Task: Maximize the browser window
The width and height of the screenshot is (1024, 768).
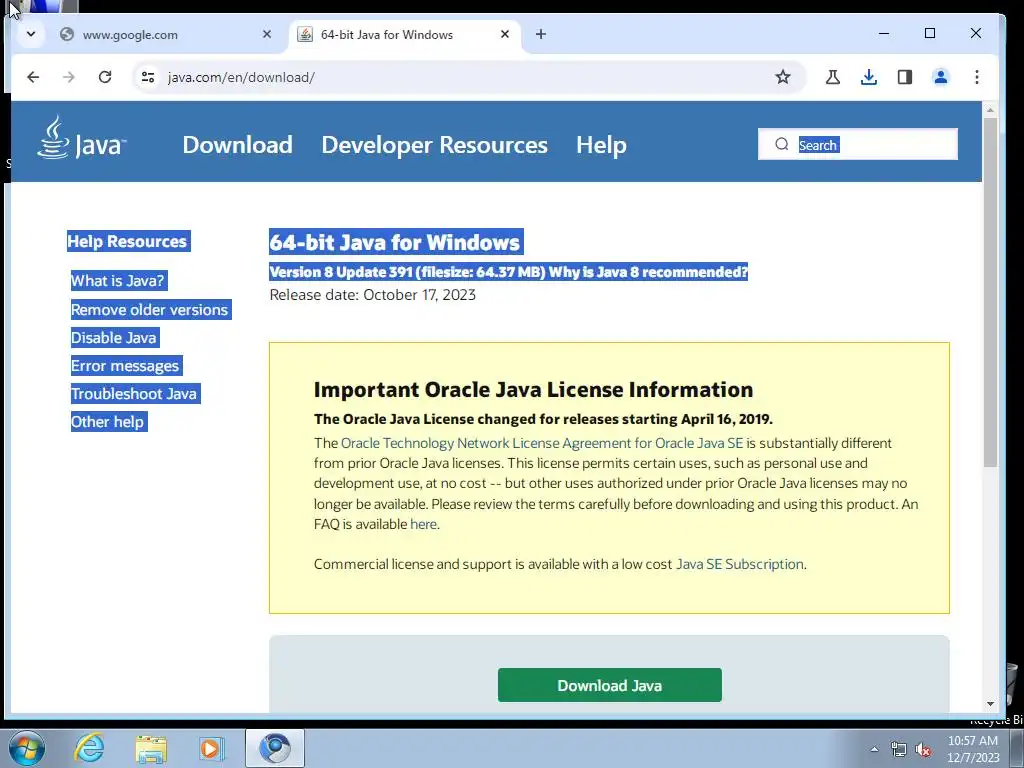Action: (x=930, y=33)
